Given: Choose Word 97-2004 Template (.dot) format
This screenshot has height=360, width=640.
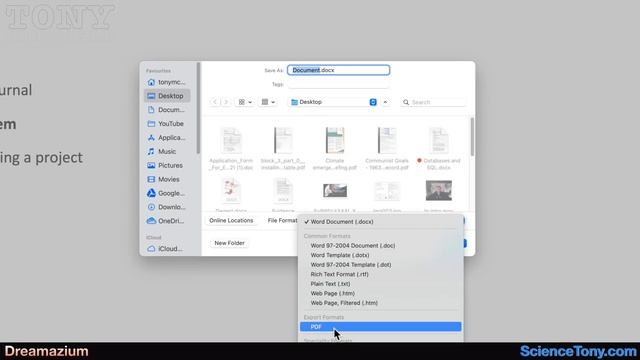Looking at the screenshot, I should pyautogui.click(x=380, y=265).
